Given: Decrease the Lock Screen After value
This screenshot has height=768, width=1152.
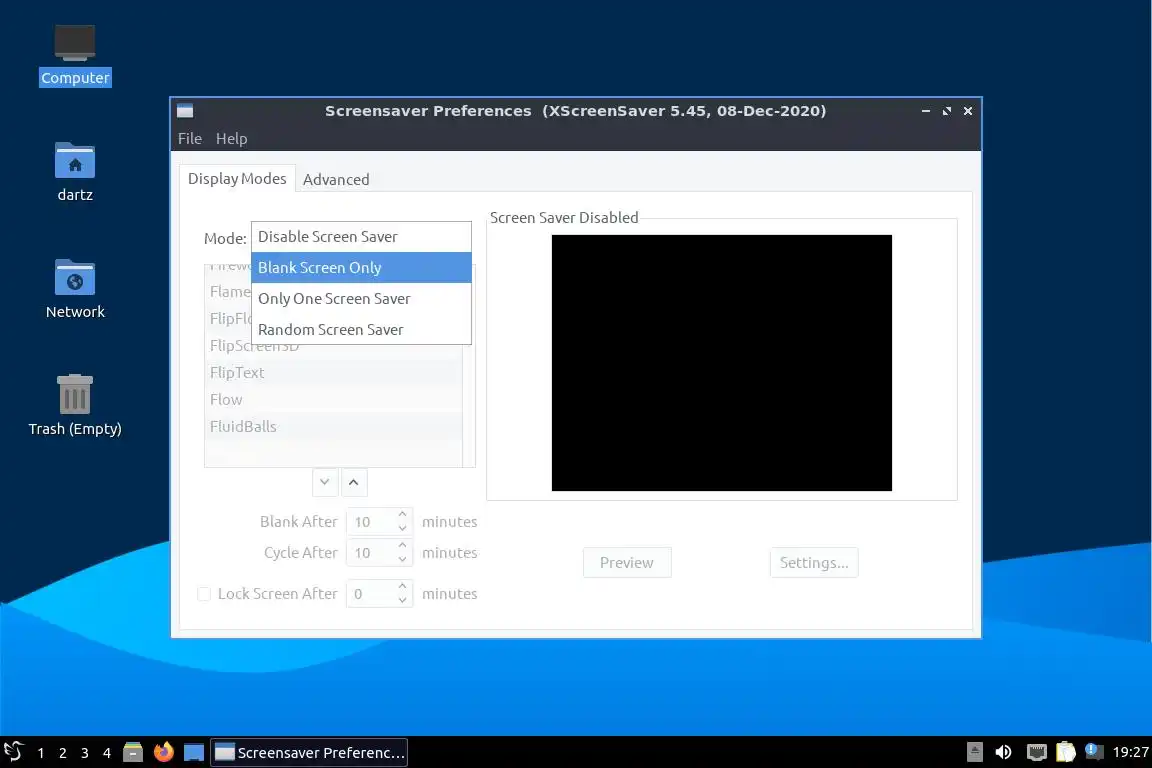Looking at the screenshot, I should click(x=403, y=600).
